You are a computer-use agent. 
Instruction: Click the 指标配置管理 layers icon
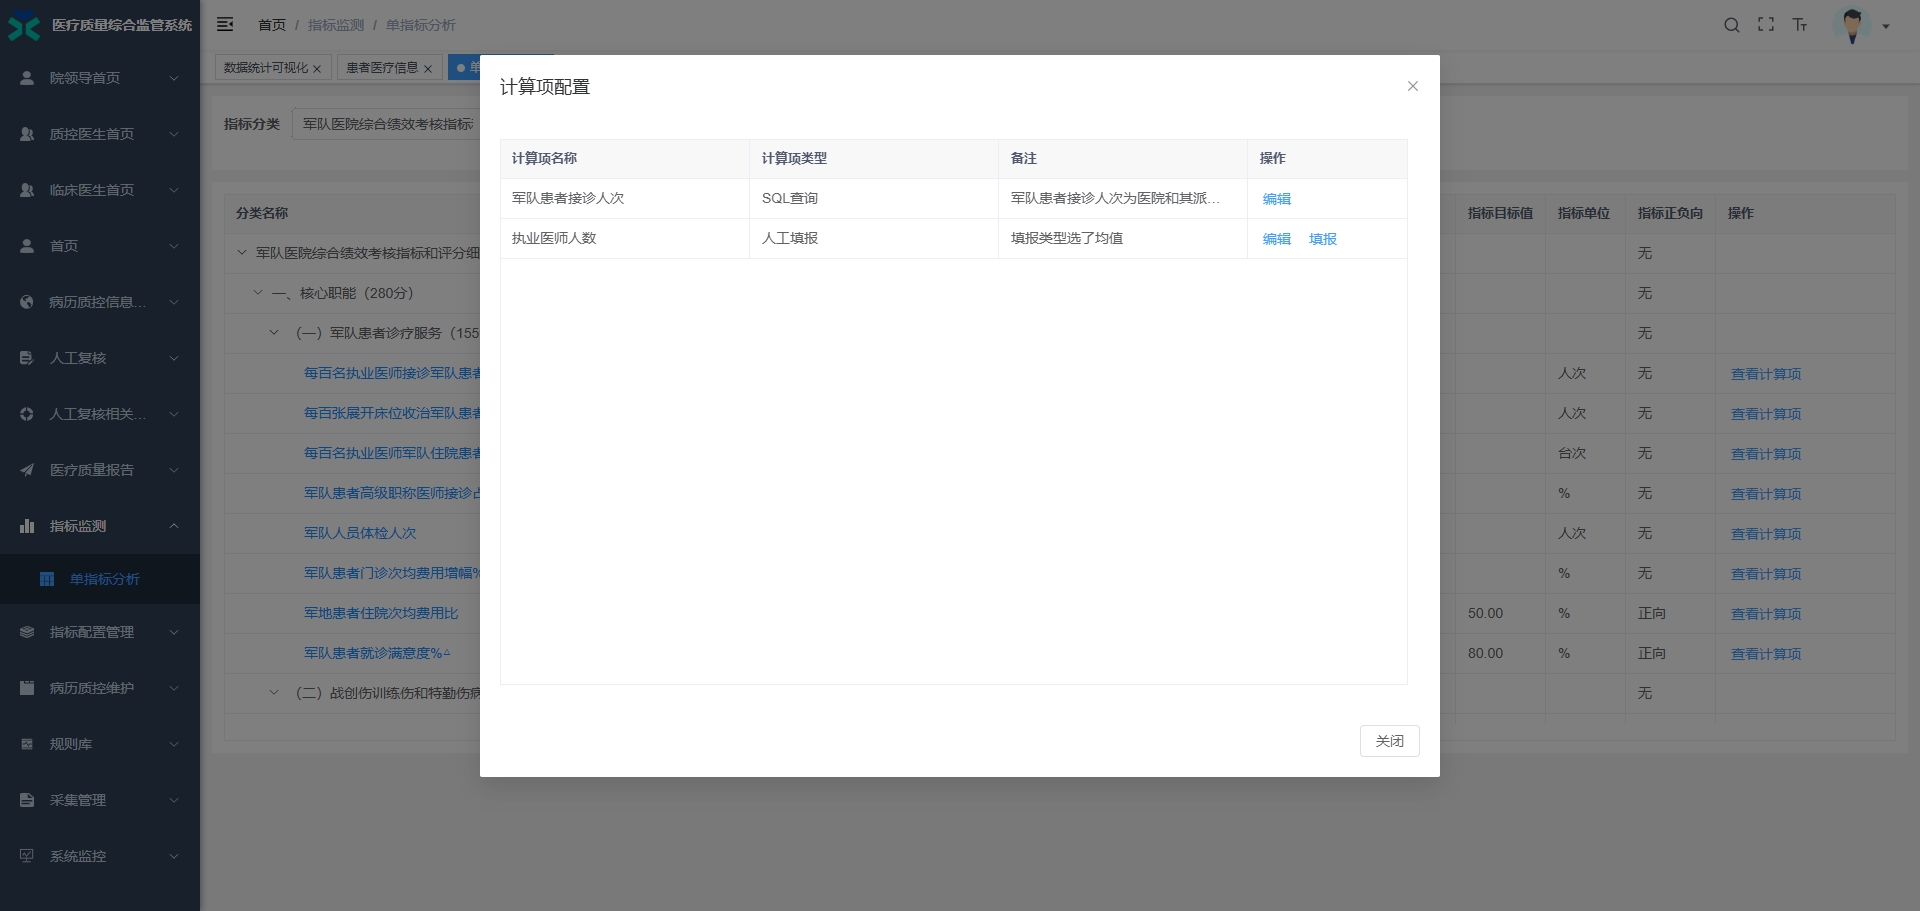pyautogui.click(x=27, y=632)
